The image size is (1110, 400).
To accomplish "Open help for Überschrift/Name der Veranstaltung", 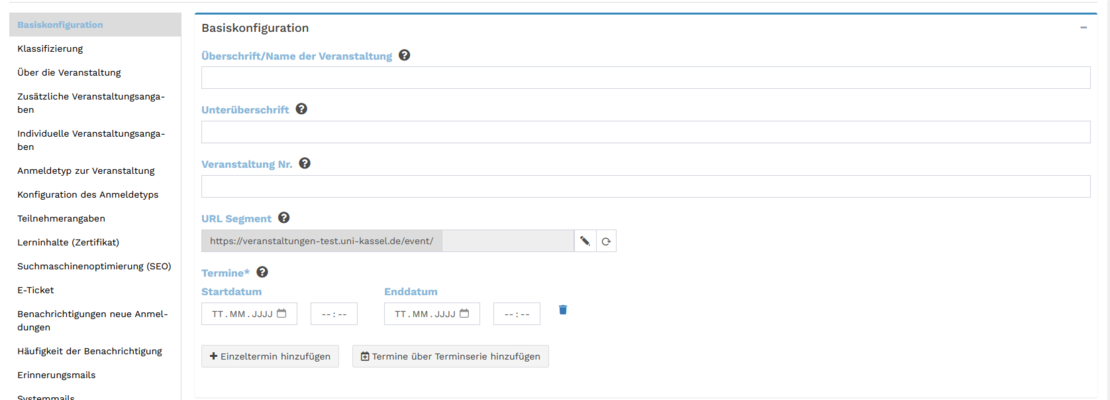I will (404, 55).
